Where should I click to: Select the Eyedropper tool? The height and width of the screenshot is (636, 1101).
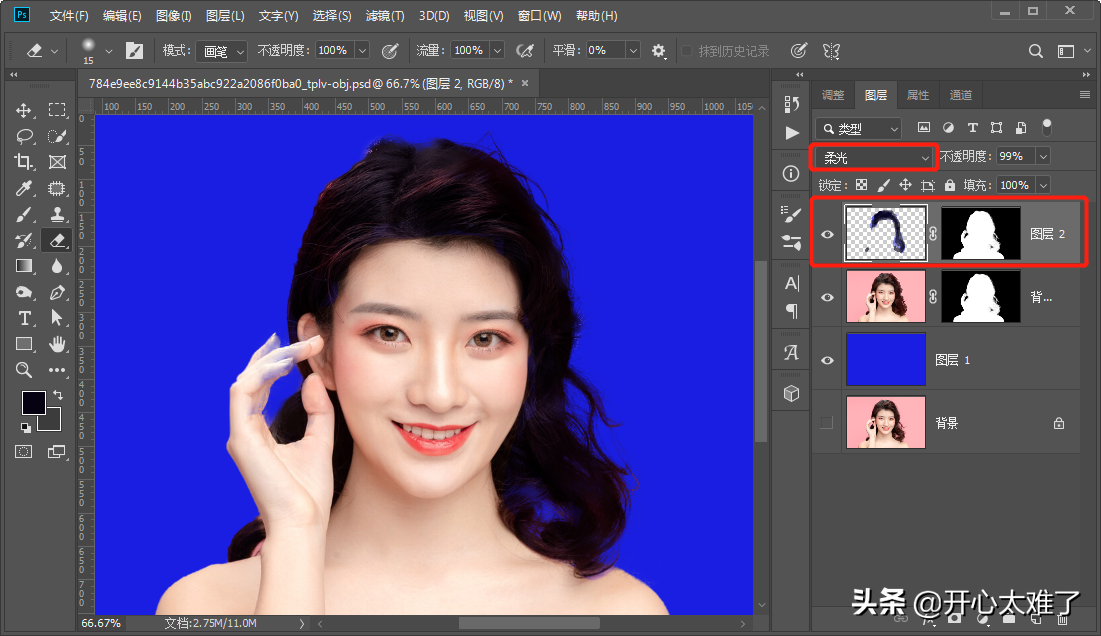coord(24,188)
